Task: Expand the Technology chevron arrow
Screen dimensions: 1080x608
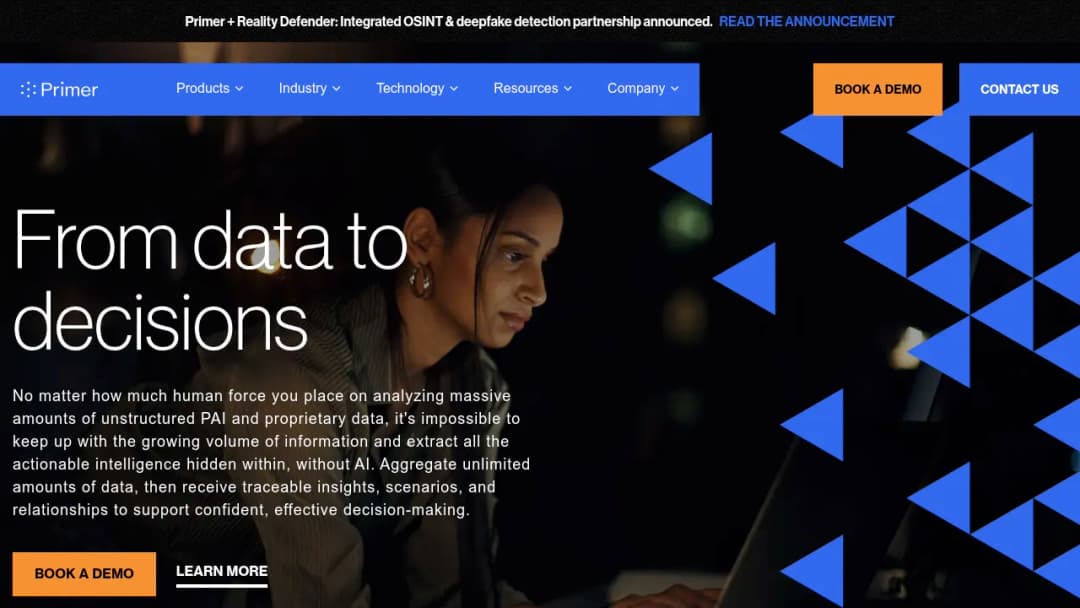Action: click(454, 89)
